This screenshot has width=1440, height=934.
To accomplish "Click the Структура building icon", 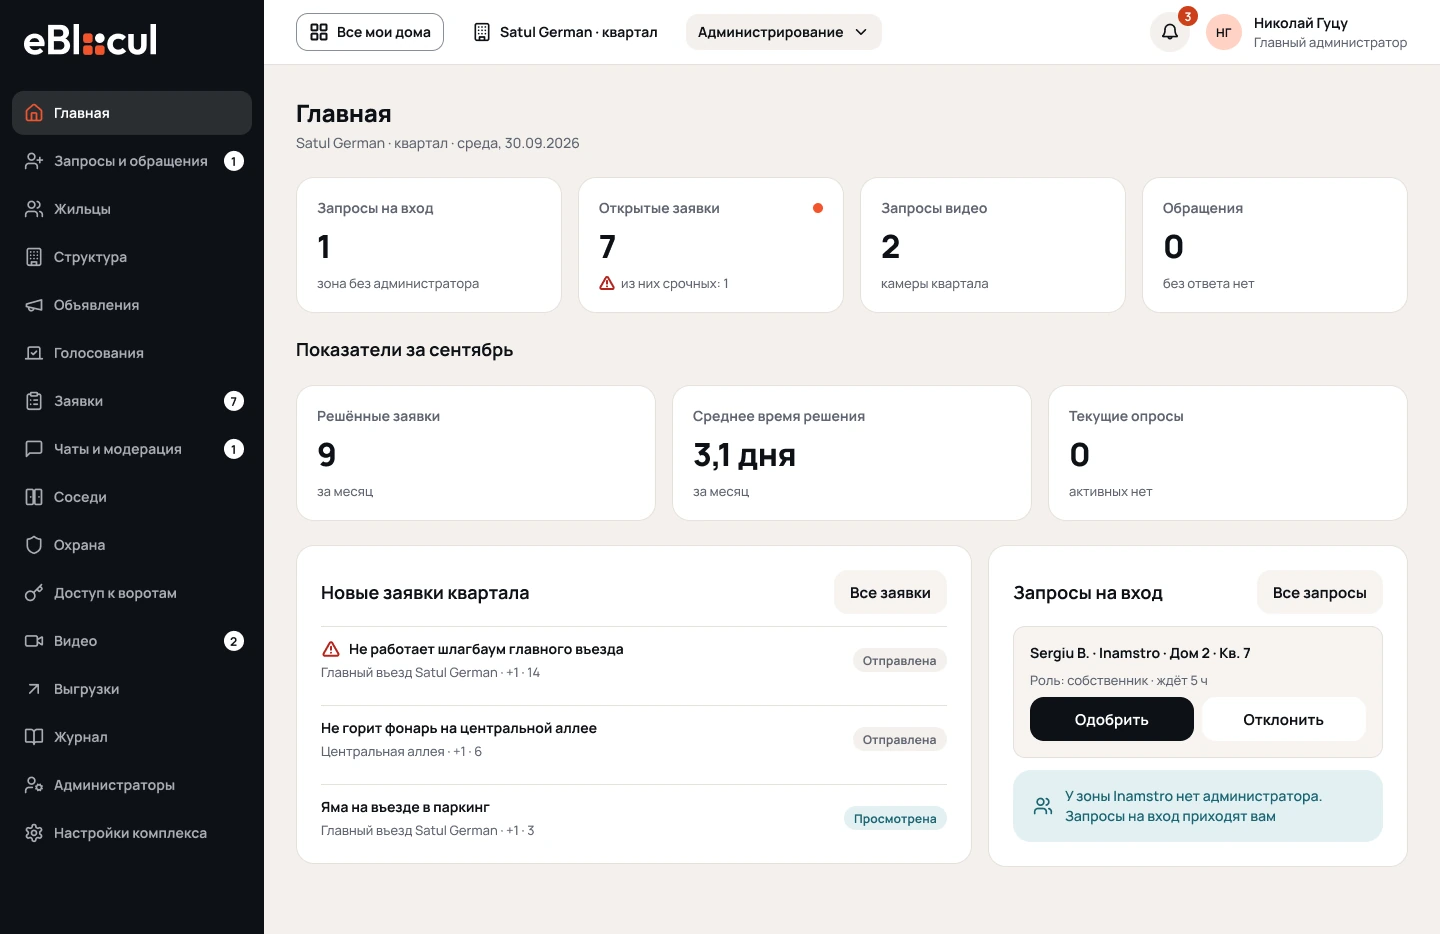I will coord(34,257).
